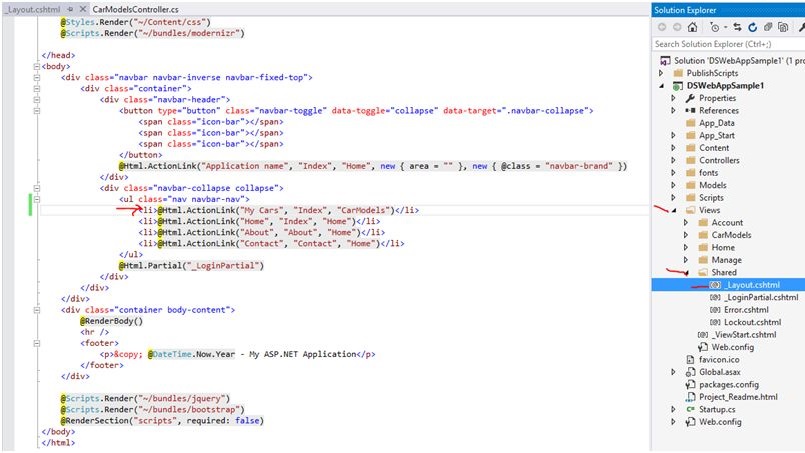Click Sync with Active Document icon
The height and width of the screenshot is (453, 805).
[737, 27]
